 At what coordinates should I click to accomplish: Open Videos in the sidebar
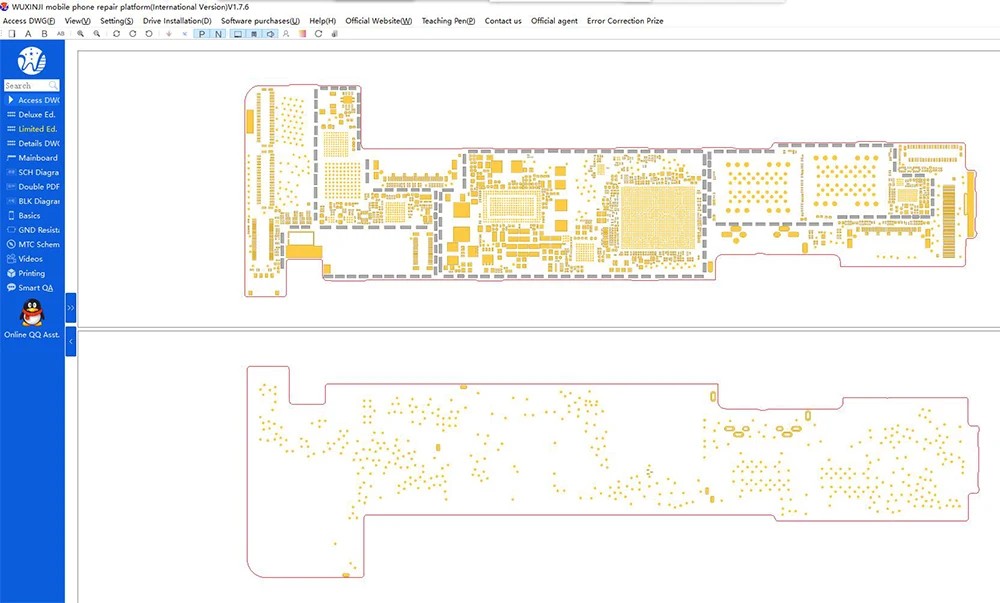26,259
